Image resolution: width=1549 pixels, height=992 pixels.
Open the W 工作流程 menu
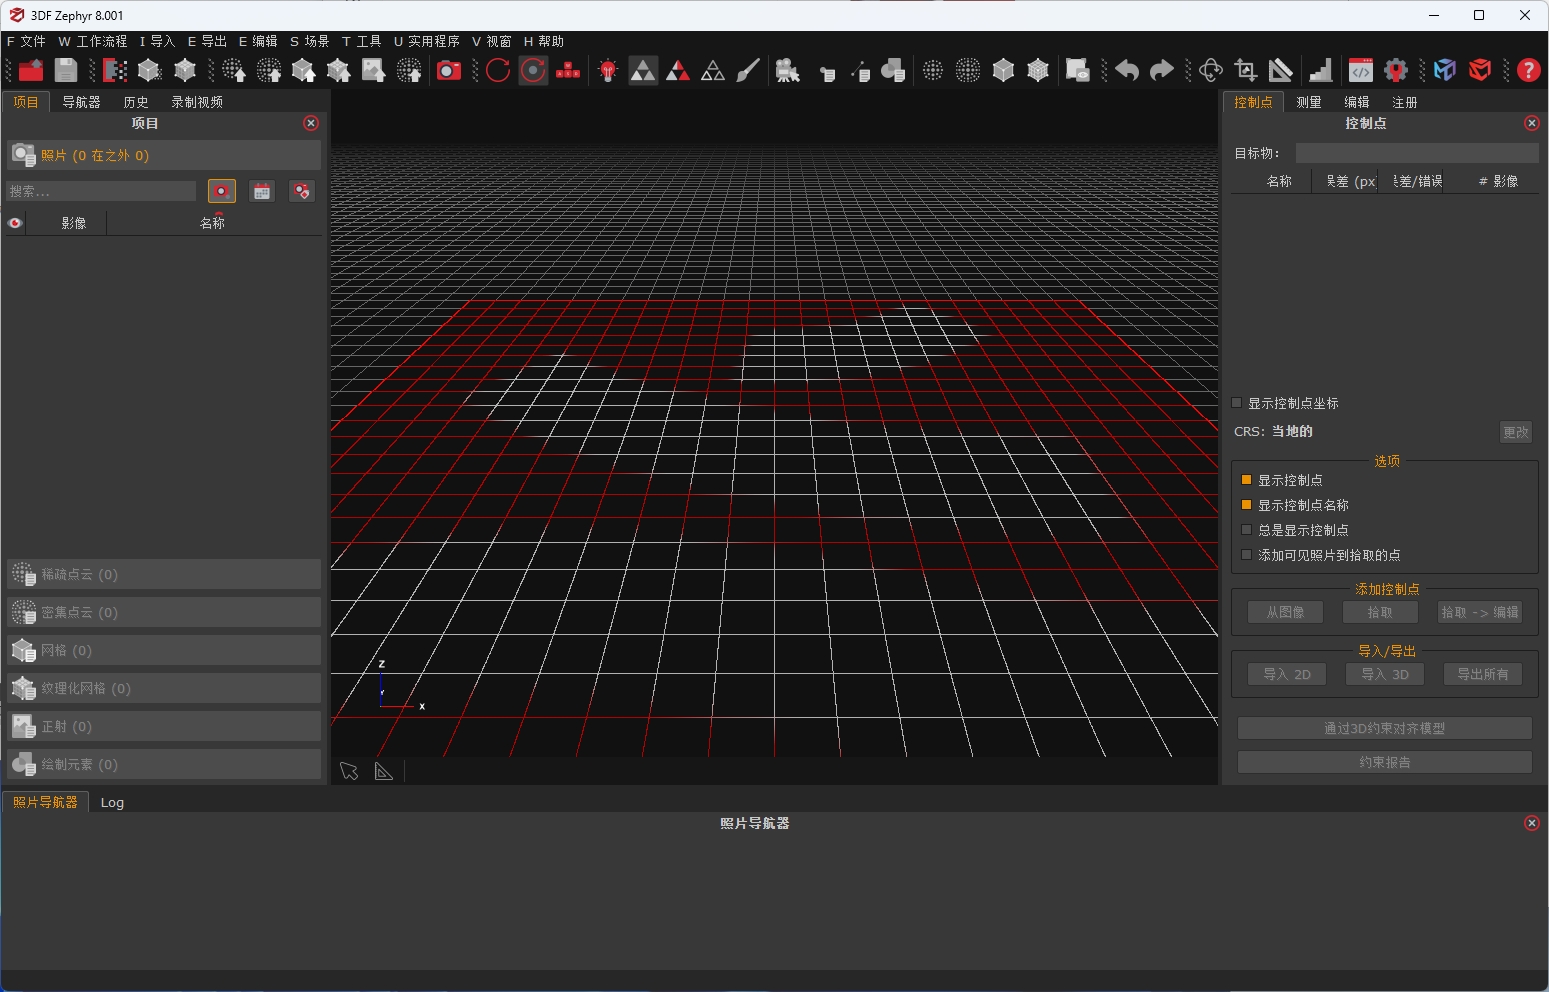point(93,41)
